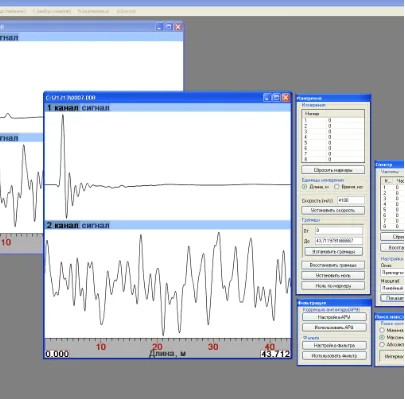Click the 10 tick on back window axis
The width and height of the screenshot is (405, 399).
pos(6,242)
